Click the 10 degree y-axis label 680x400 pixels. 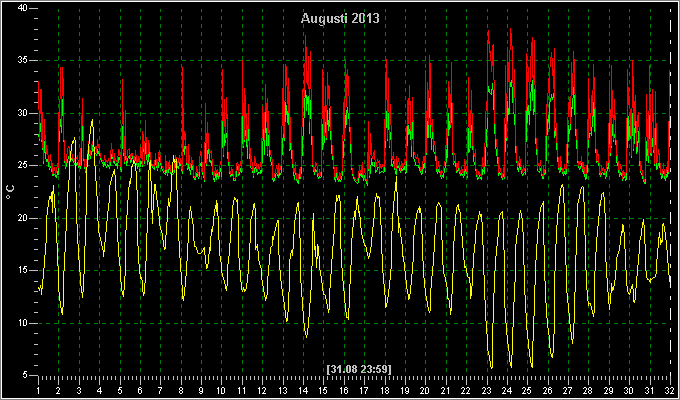(23, 323)
